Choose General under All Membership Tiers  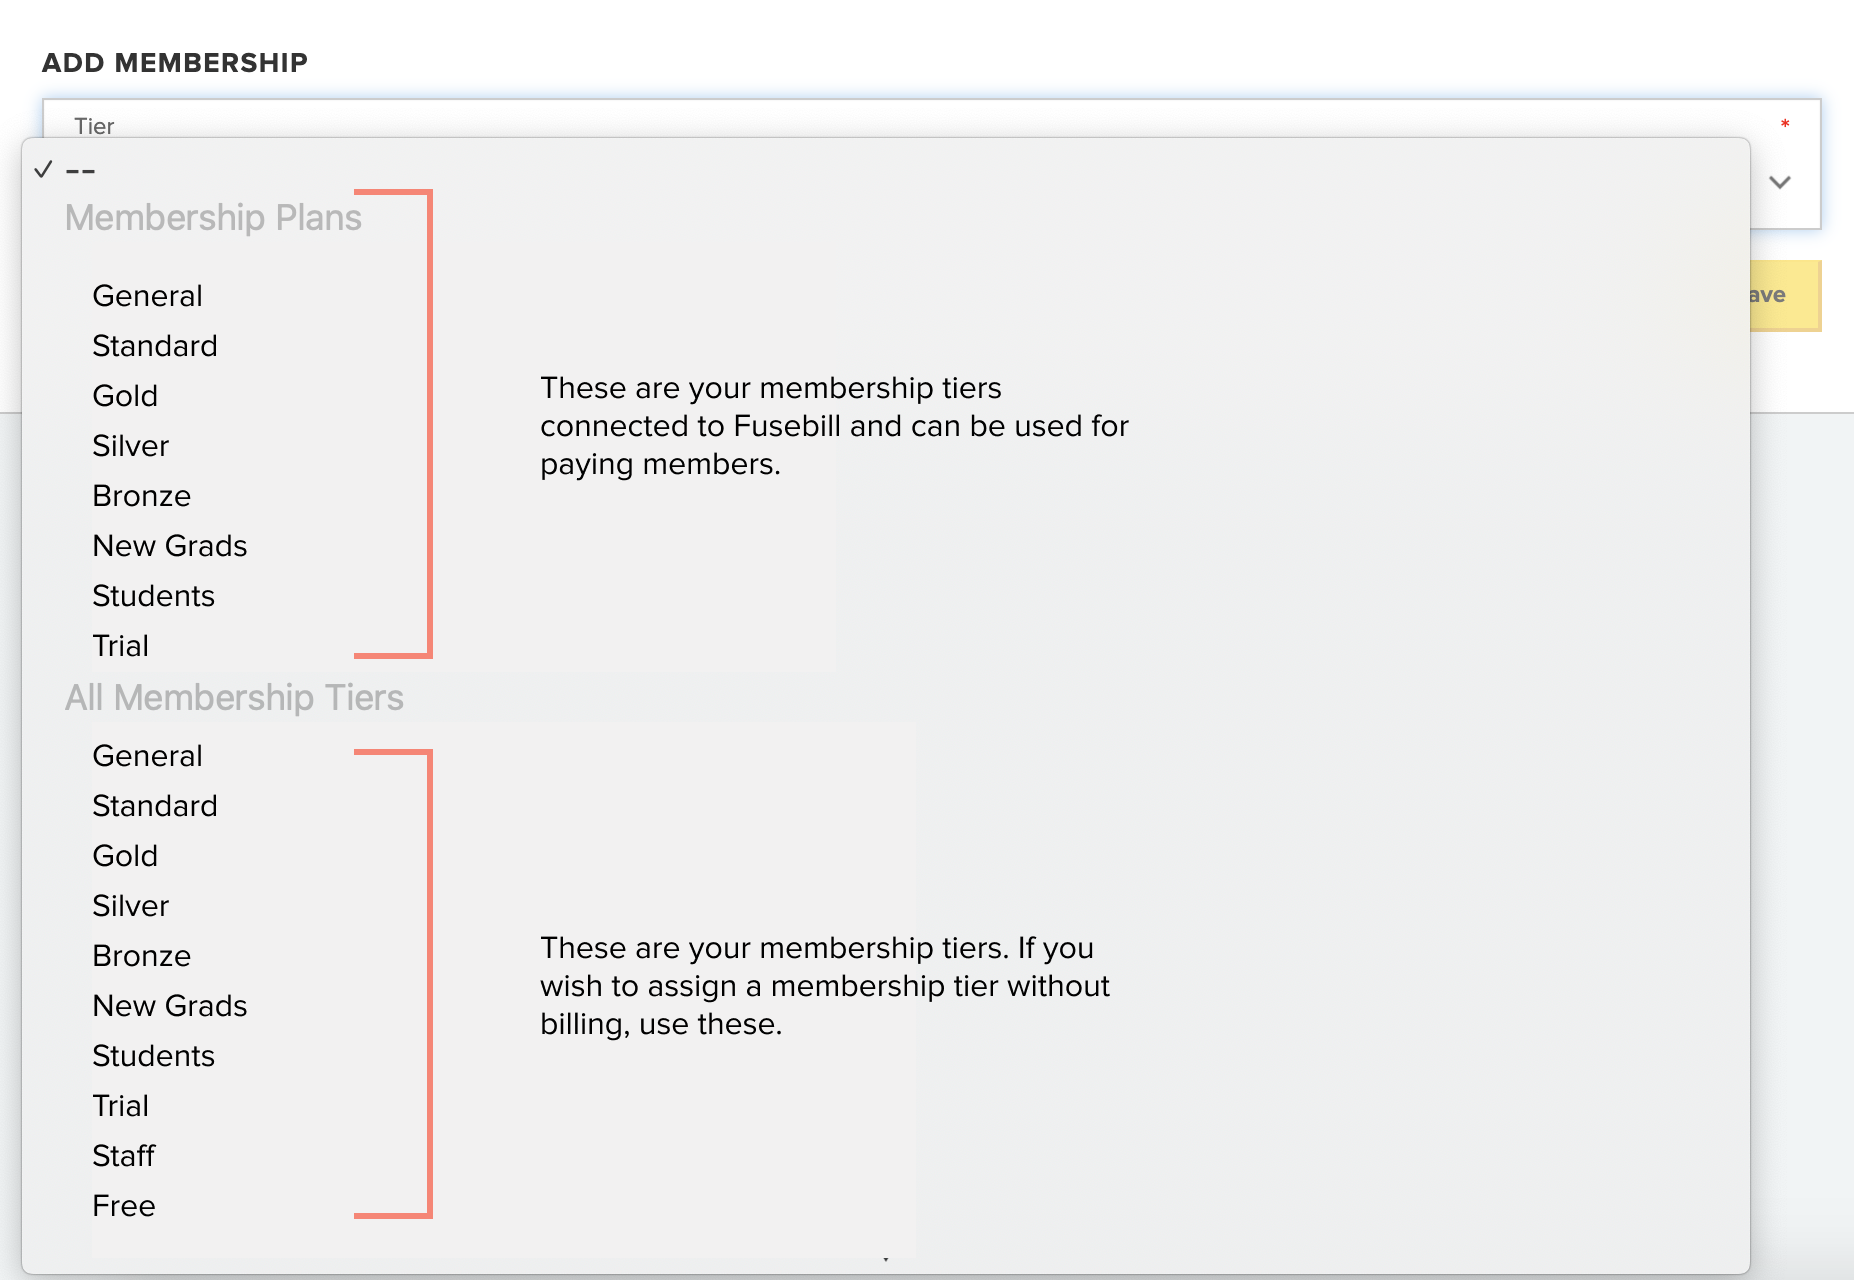147,756
